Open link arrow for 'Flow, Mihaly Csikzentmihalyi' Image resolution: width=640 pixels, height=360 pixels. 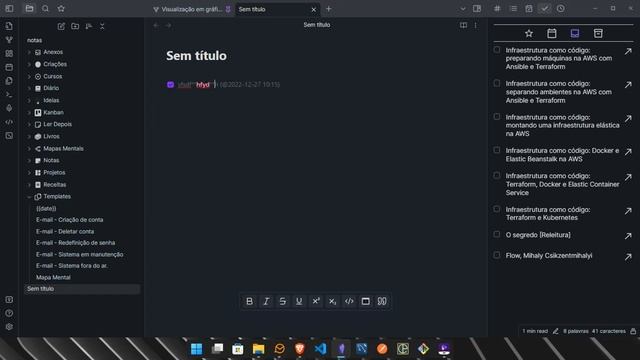(x=628, y=257)
